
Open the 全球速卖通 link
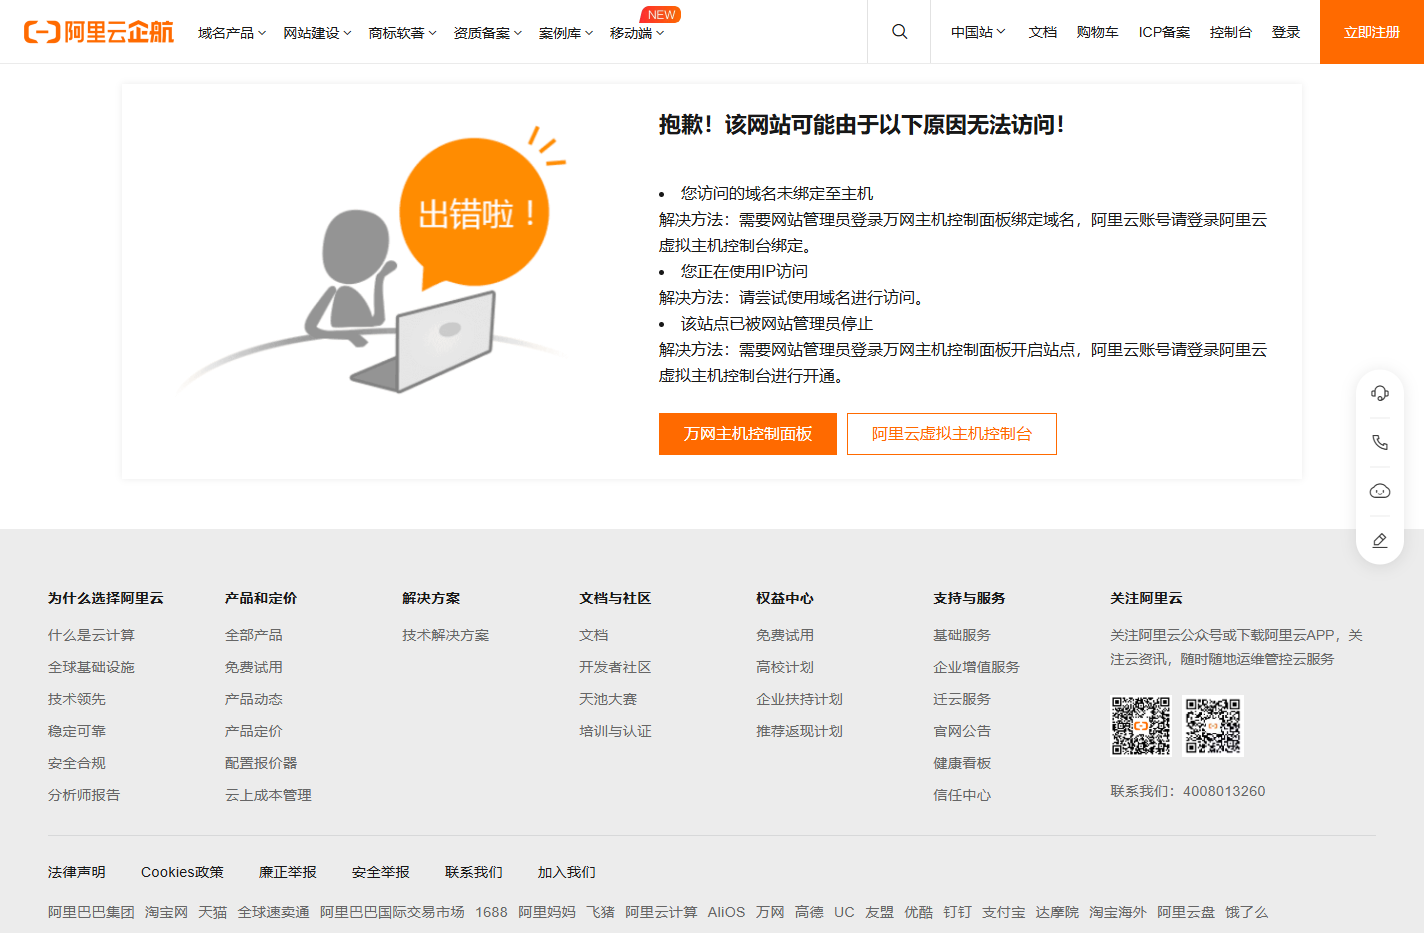point(273,912)
